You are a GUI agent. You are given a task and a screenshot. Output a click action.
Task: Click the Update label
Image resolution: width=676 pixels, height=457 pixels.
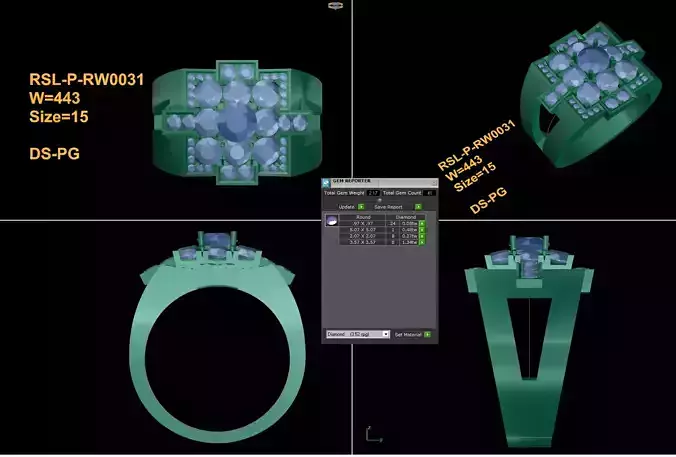(347, 207)
